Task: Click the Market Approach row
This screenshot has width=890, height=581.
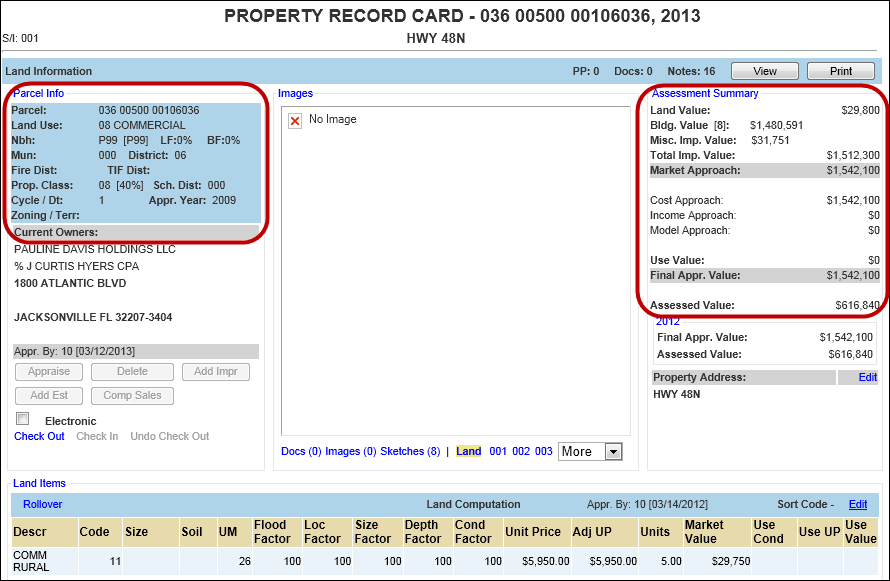Action: 765,170
